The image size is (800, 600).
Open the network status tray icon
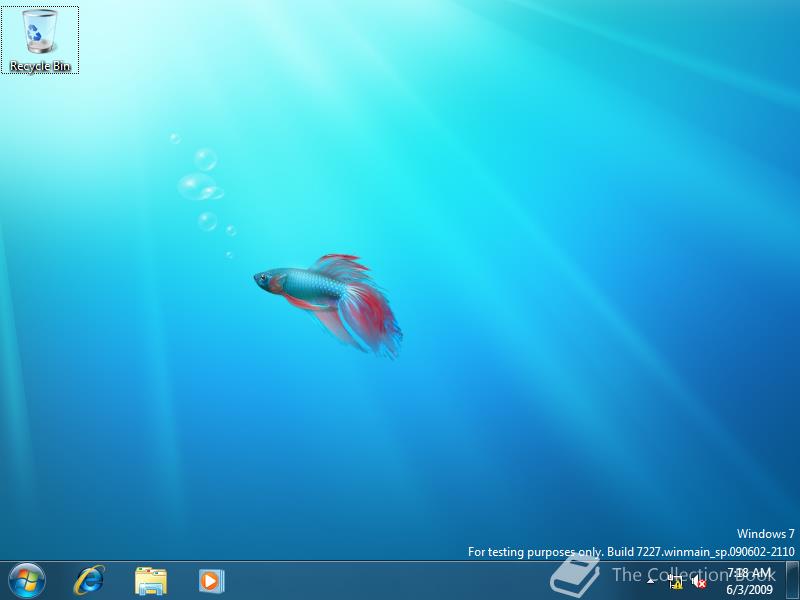pyautogui.click(x=674, y=581)
